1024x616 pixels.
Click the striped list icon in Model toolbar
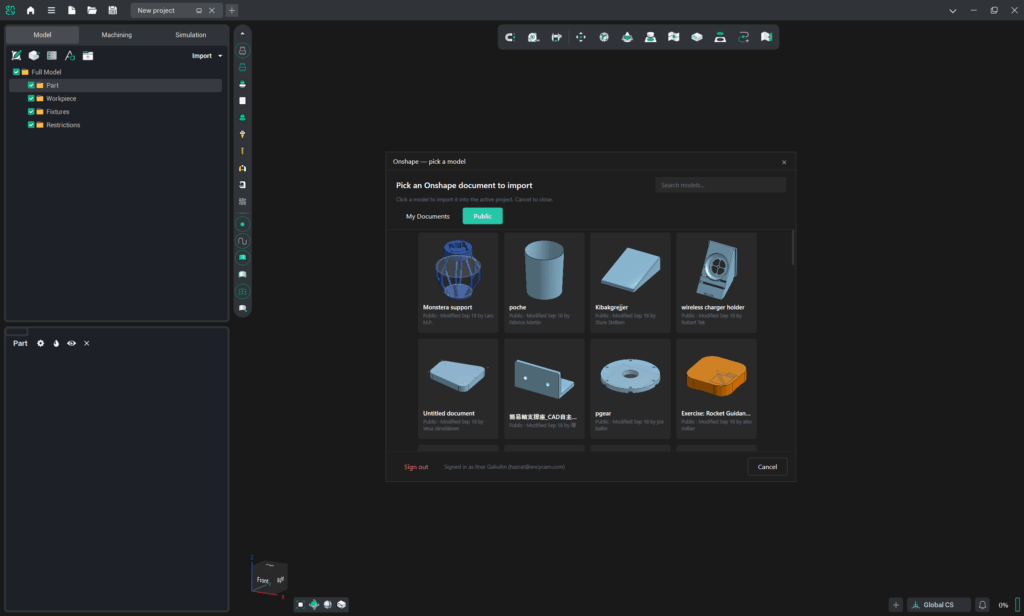[52, 56]
